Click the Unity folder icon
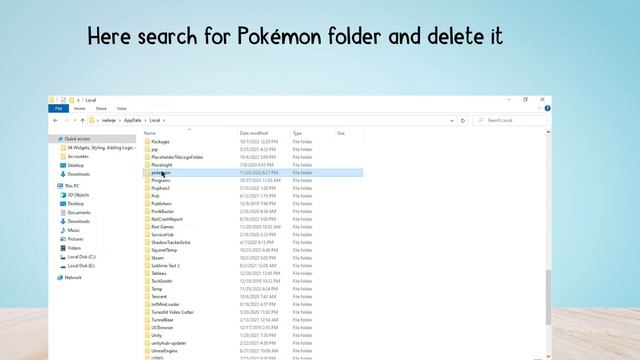Image resolution: width=640 pixels, height=360 pixels. (147, 335)
